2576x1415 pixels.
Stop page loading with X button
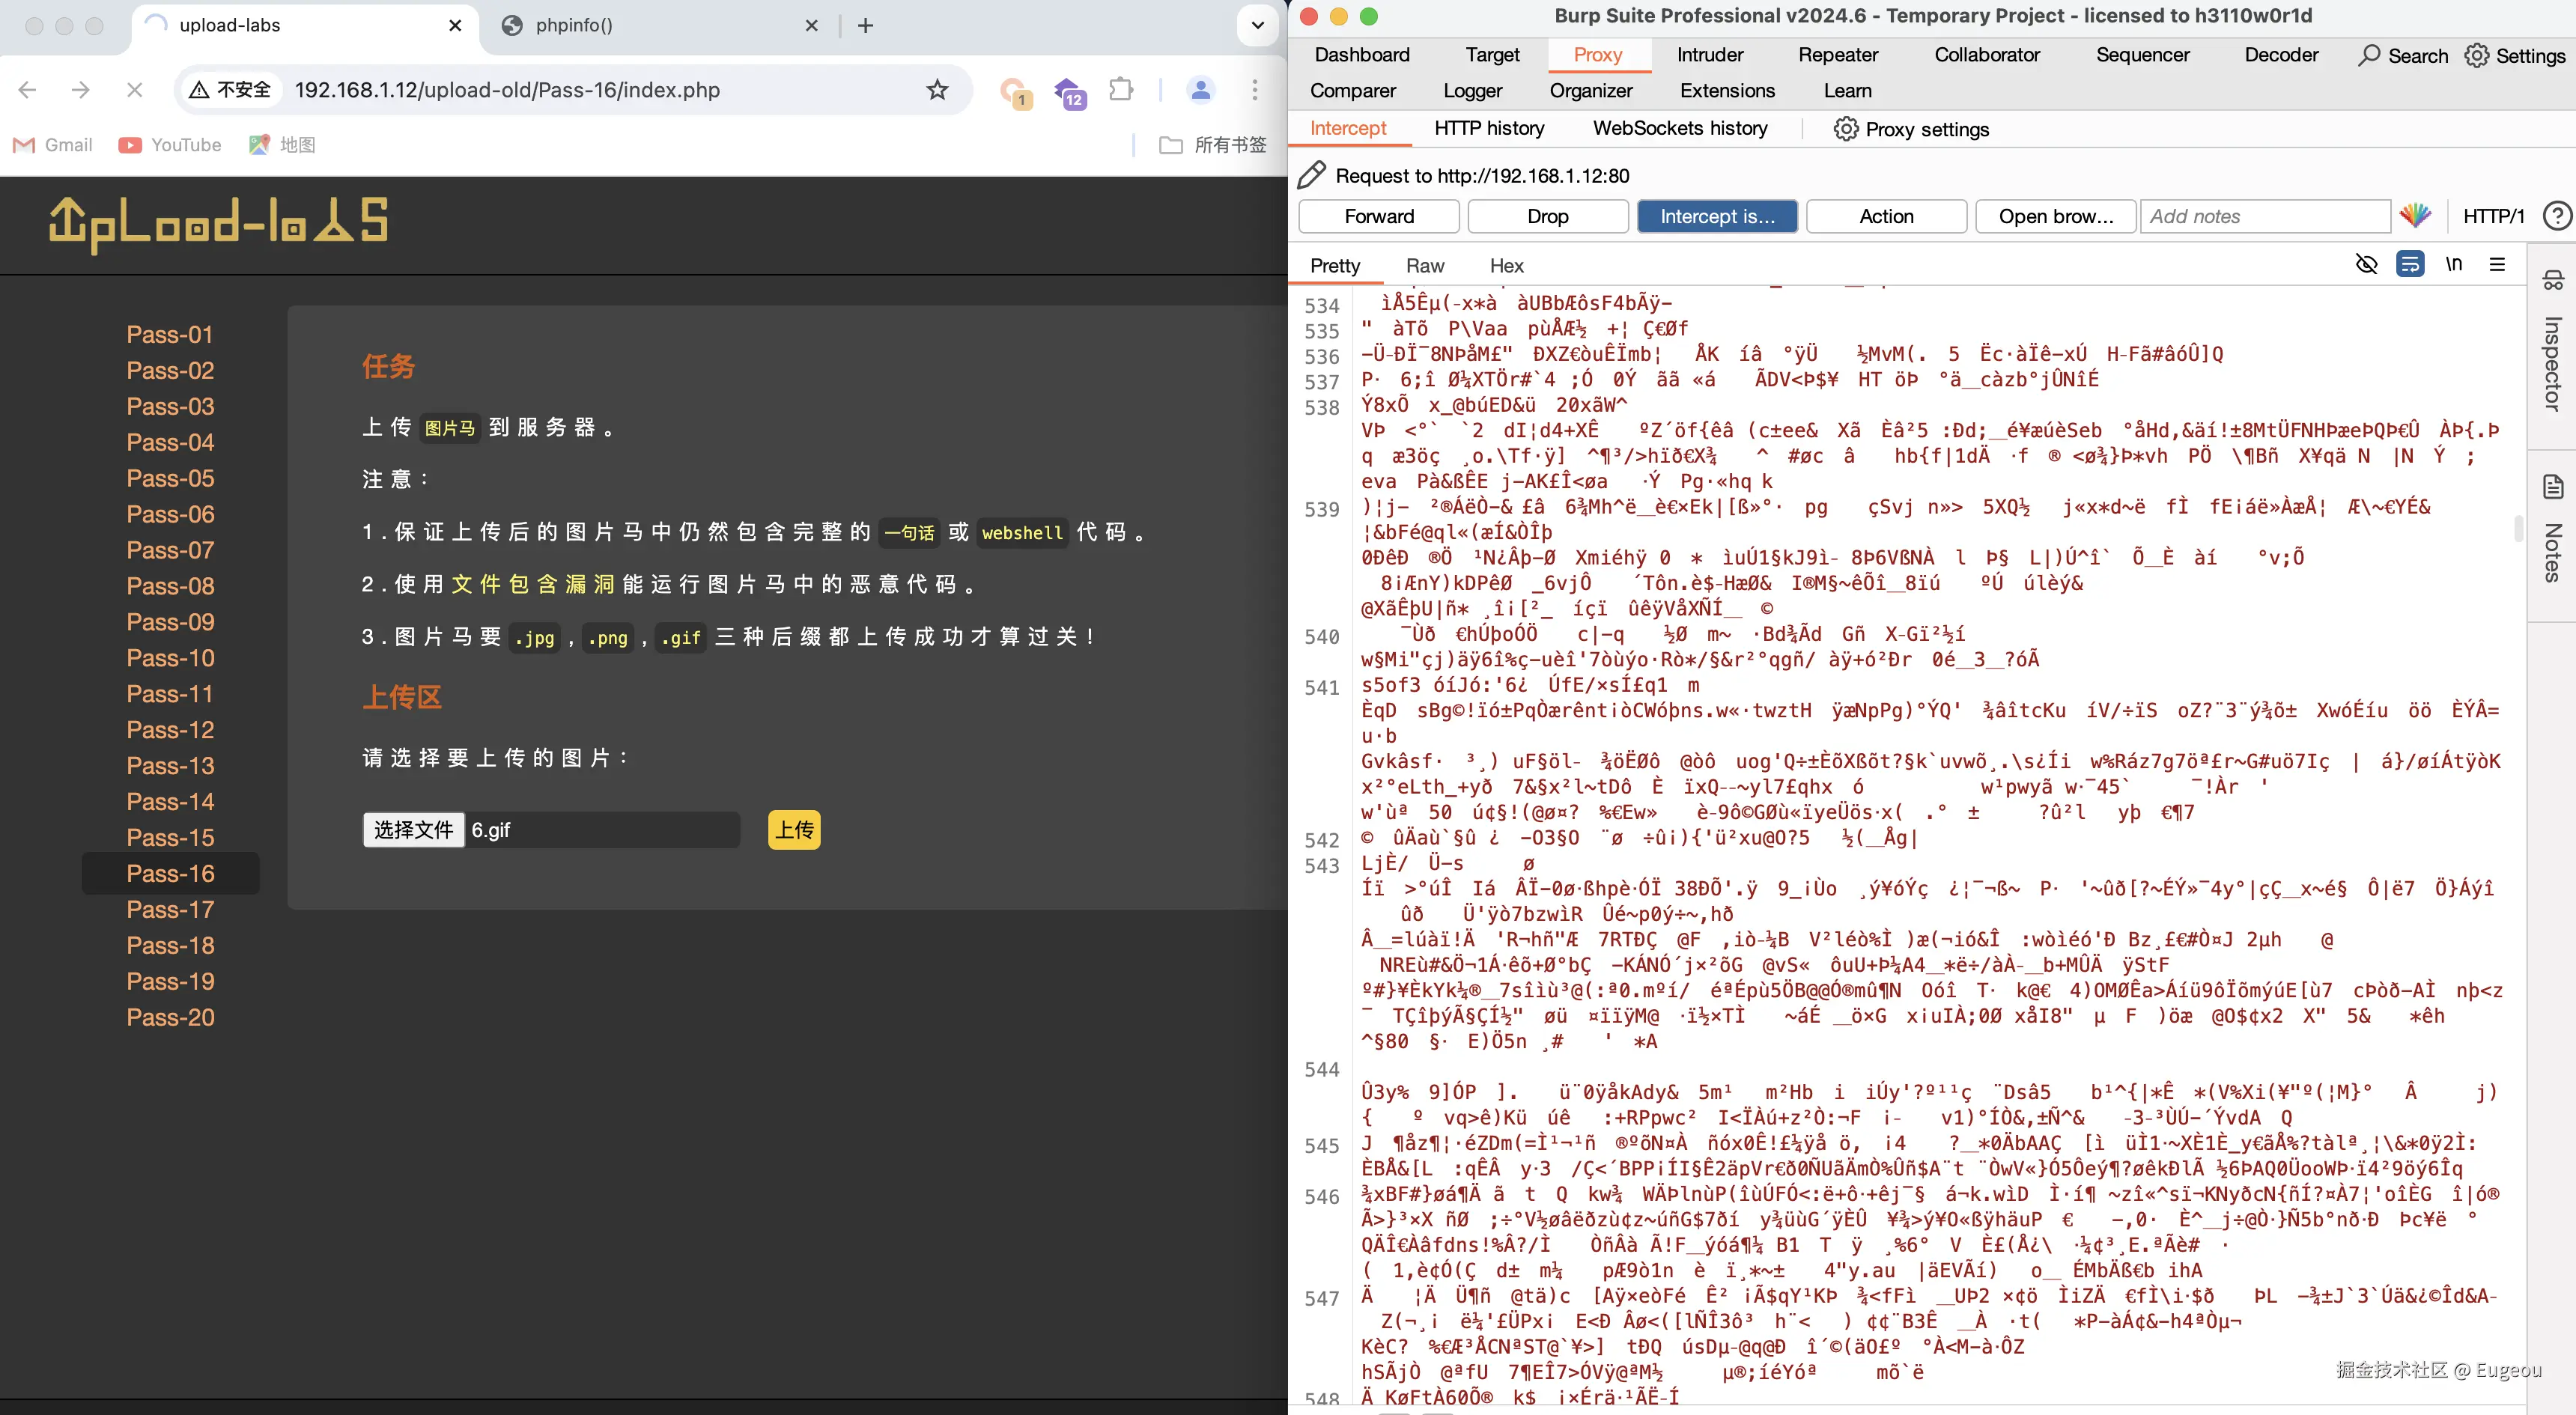pos(135,90)
